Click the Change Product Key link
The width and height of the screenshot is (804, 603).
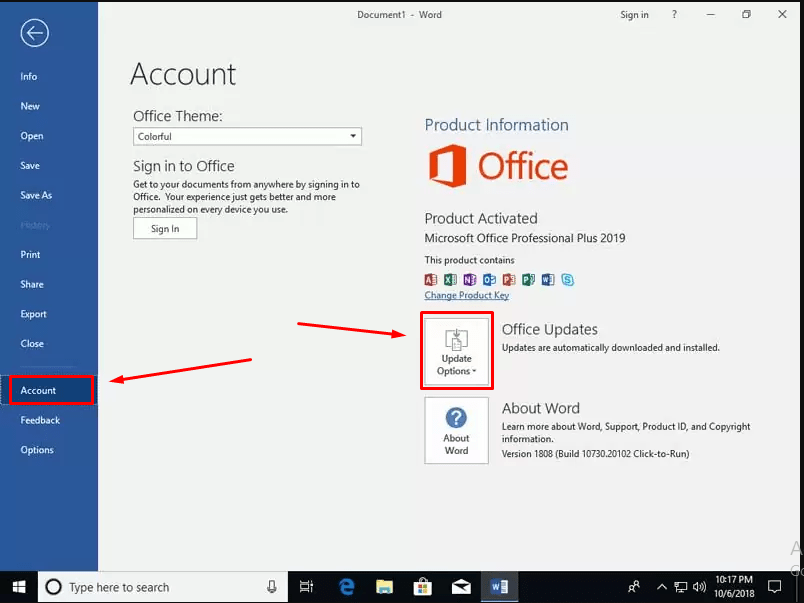tap(466, 295)
